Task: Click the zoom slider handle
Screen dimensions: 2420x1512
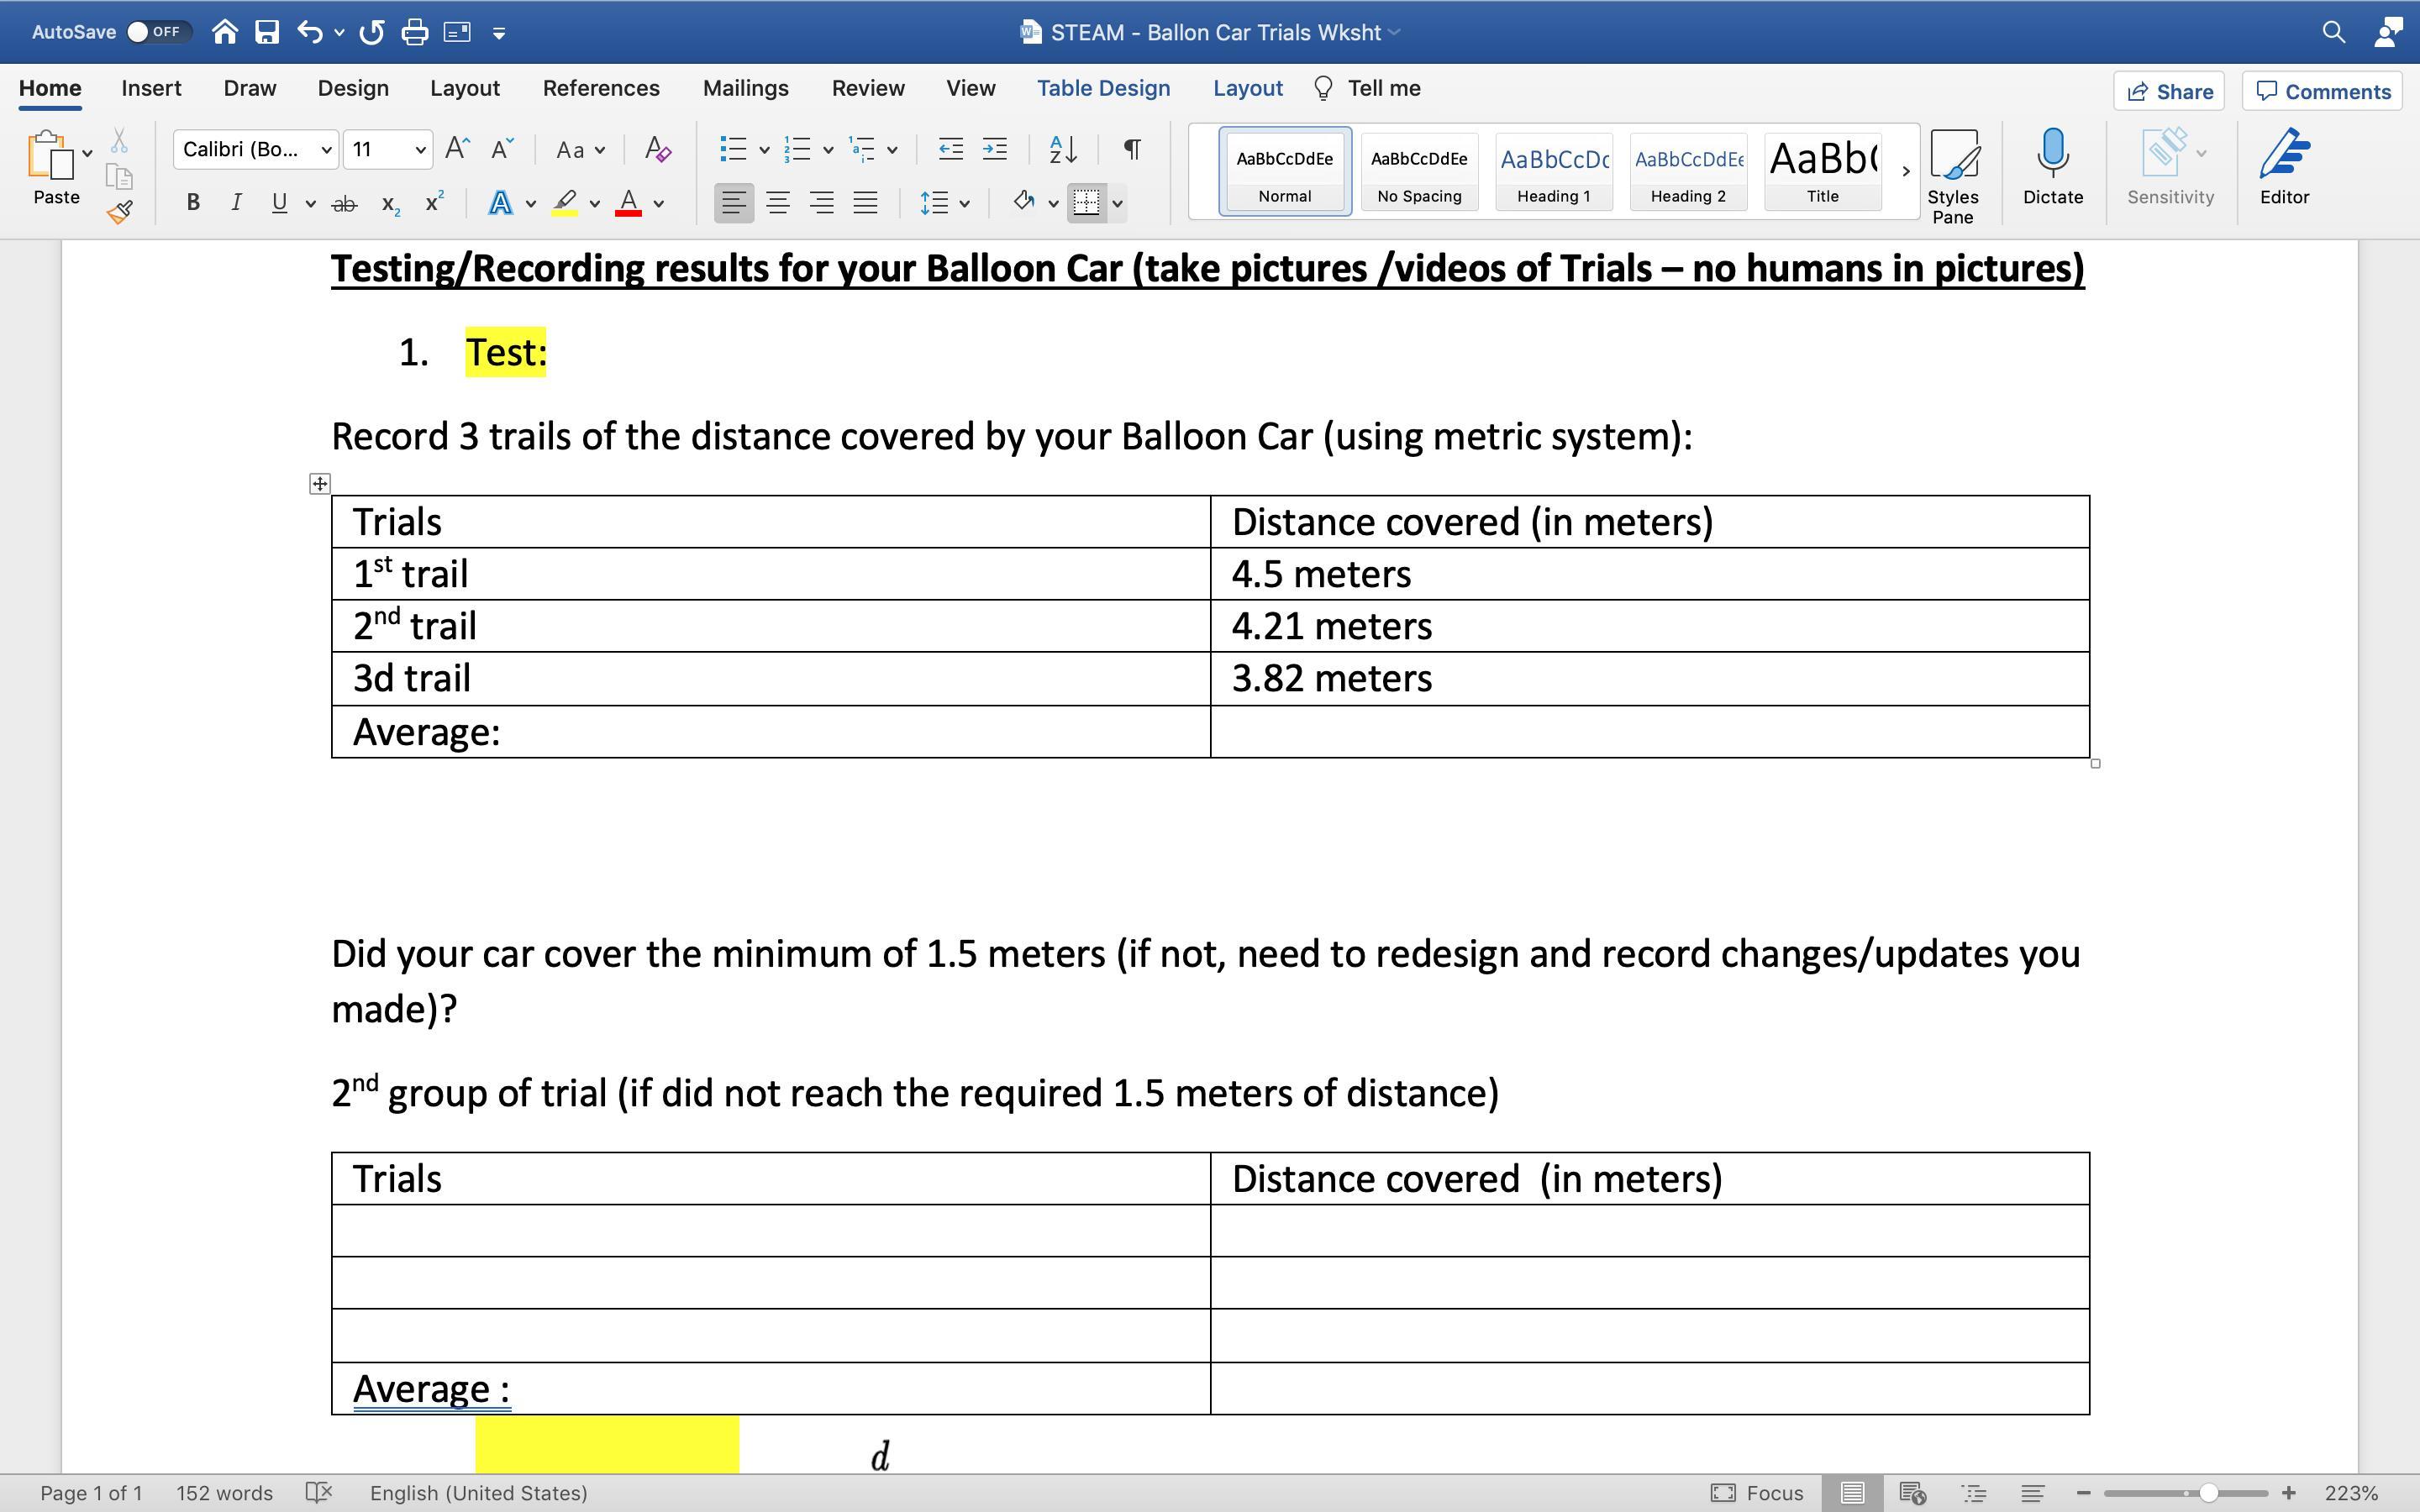Action: click(x=2208, y=1493)
